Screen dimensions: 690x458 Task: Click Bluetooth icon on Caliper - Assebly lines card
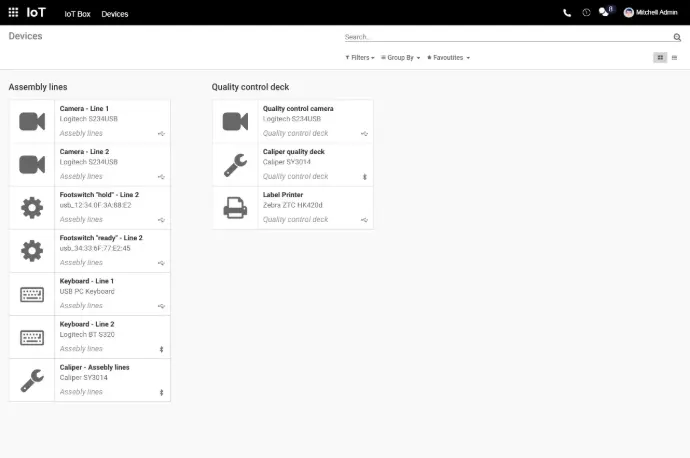pyautogui.click(x=161, y=392)
